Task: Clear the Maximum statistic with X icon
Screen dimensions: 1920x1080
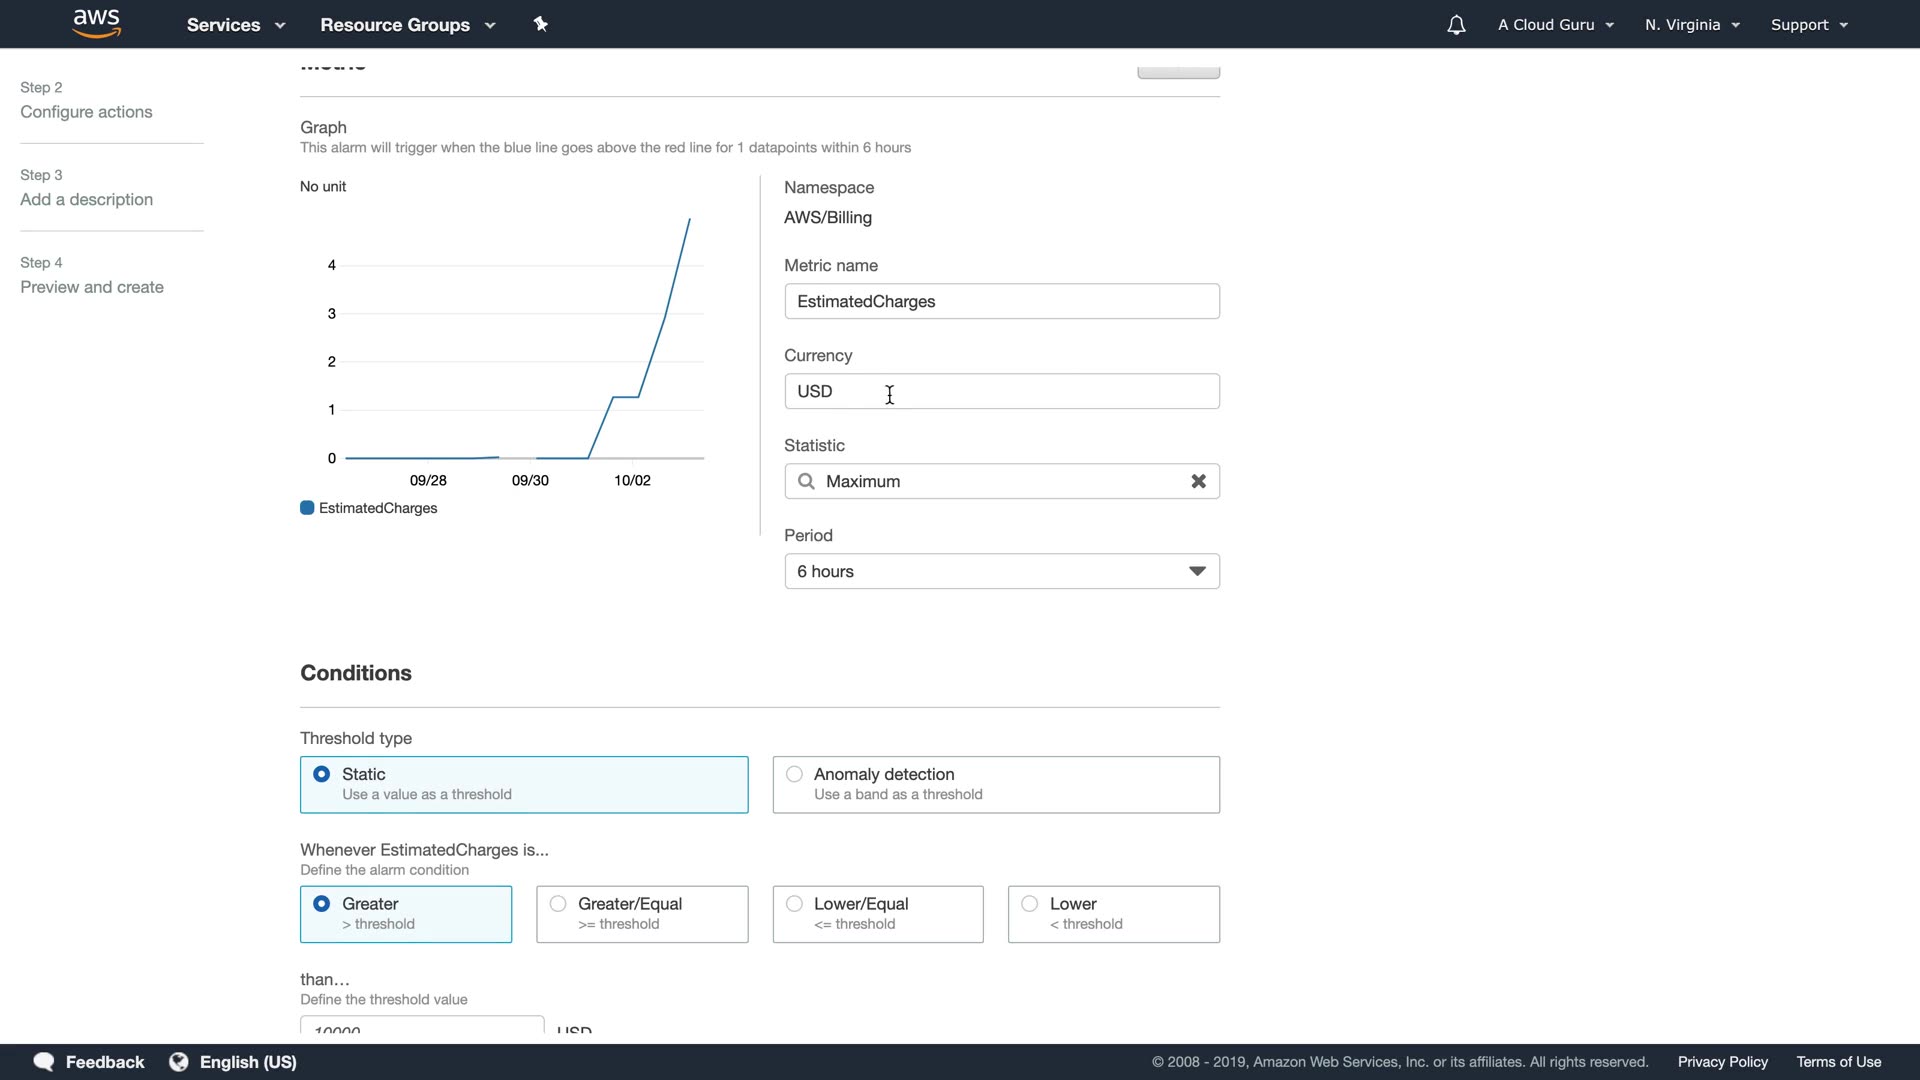Action: click(x=1198, y=481)
